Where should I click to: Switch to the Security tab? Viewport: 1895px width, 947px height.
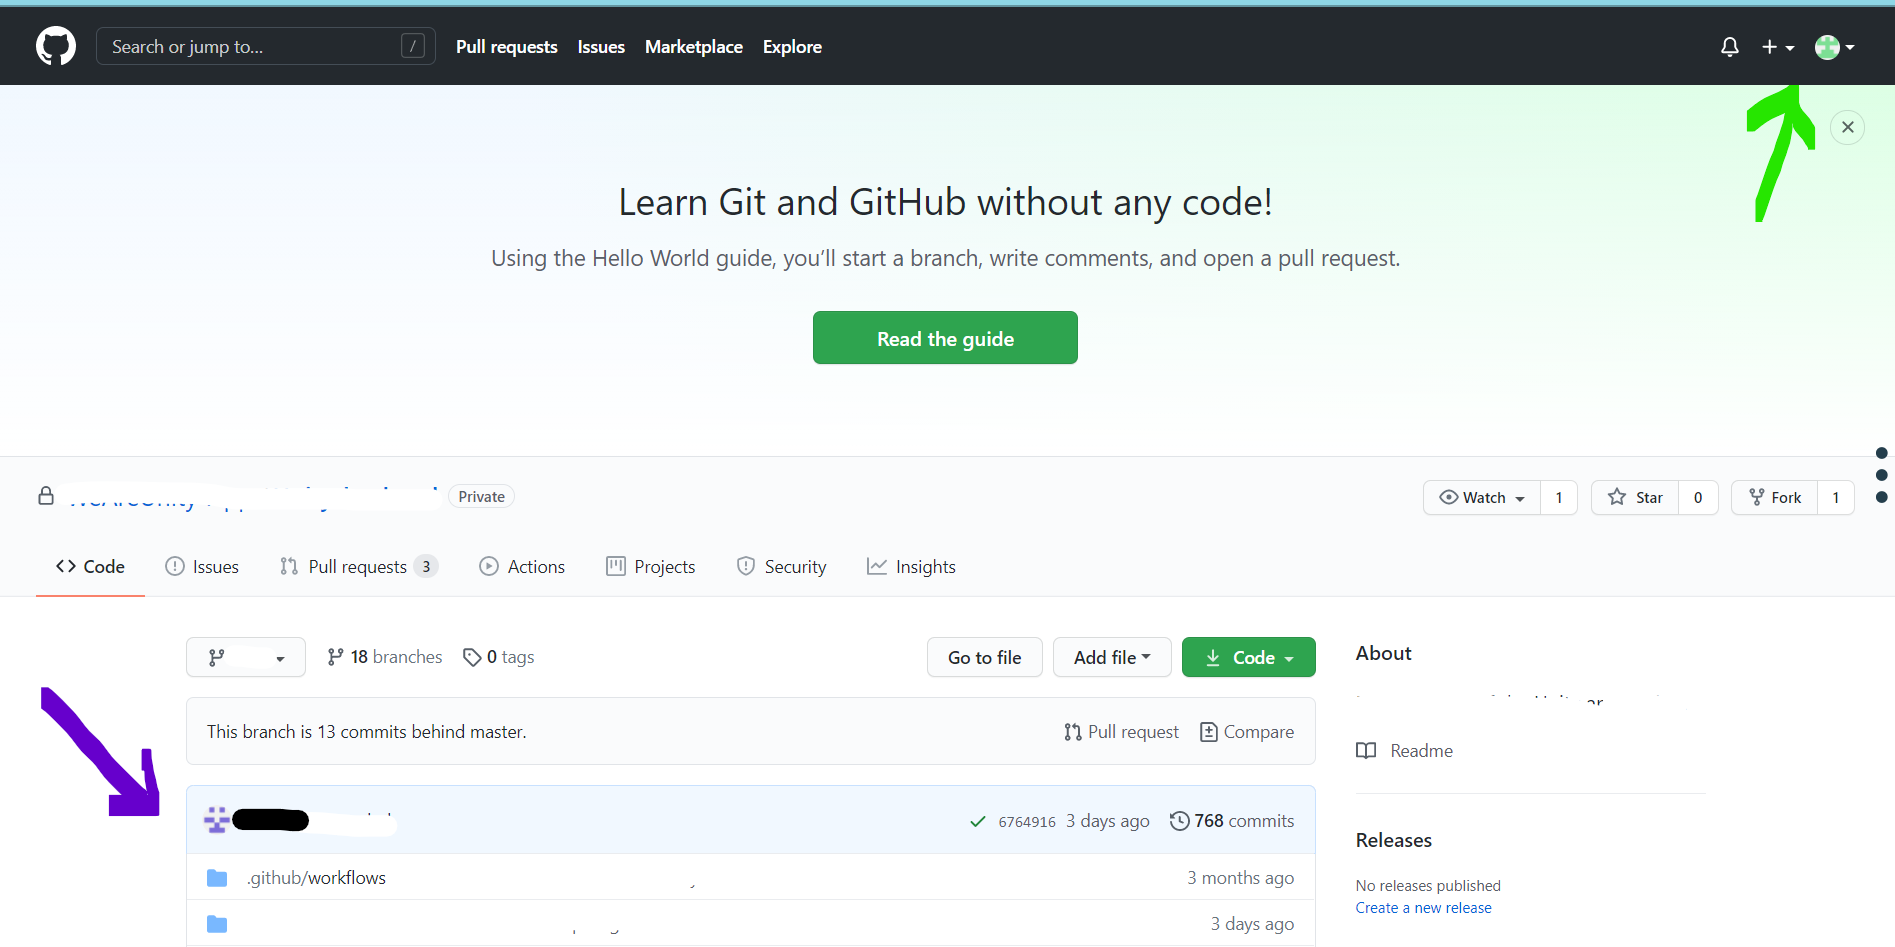pos(782,567)
